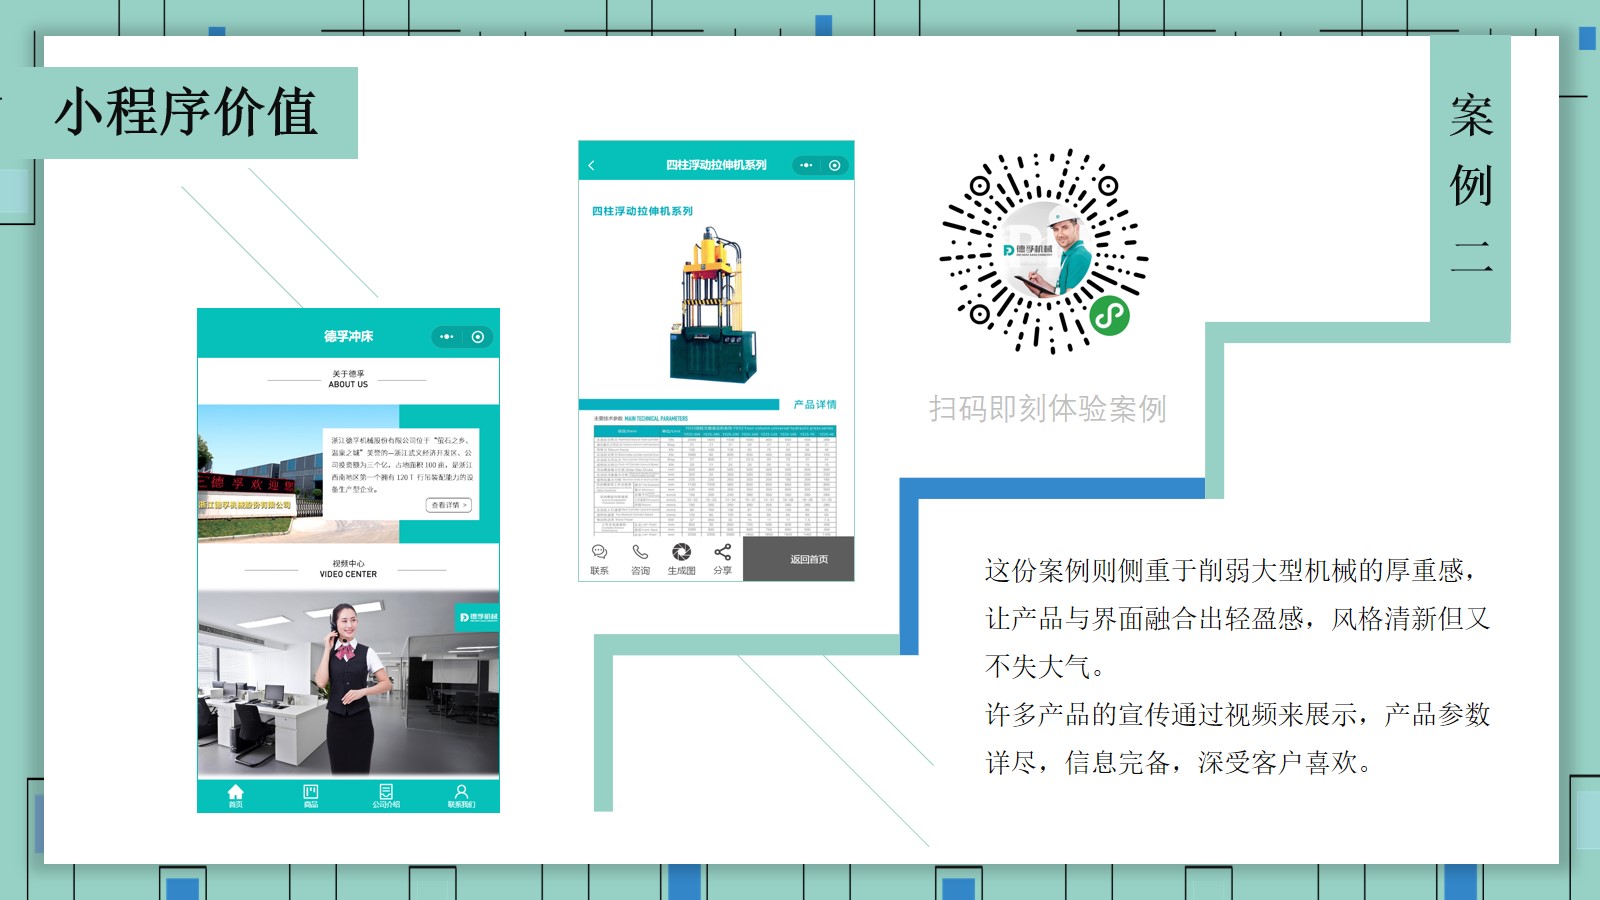The height and width of the screenshot is (900, 1600).
Task: Click the mini program QR code
Action: pyautogui.click(x=1044, y=252)
